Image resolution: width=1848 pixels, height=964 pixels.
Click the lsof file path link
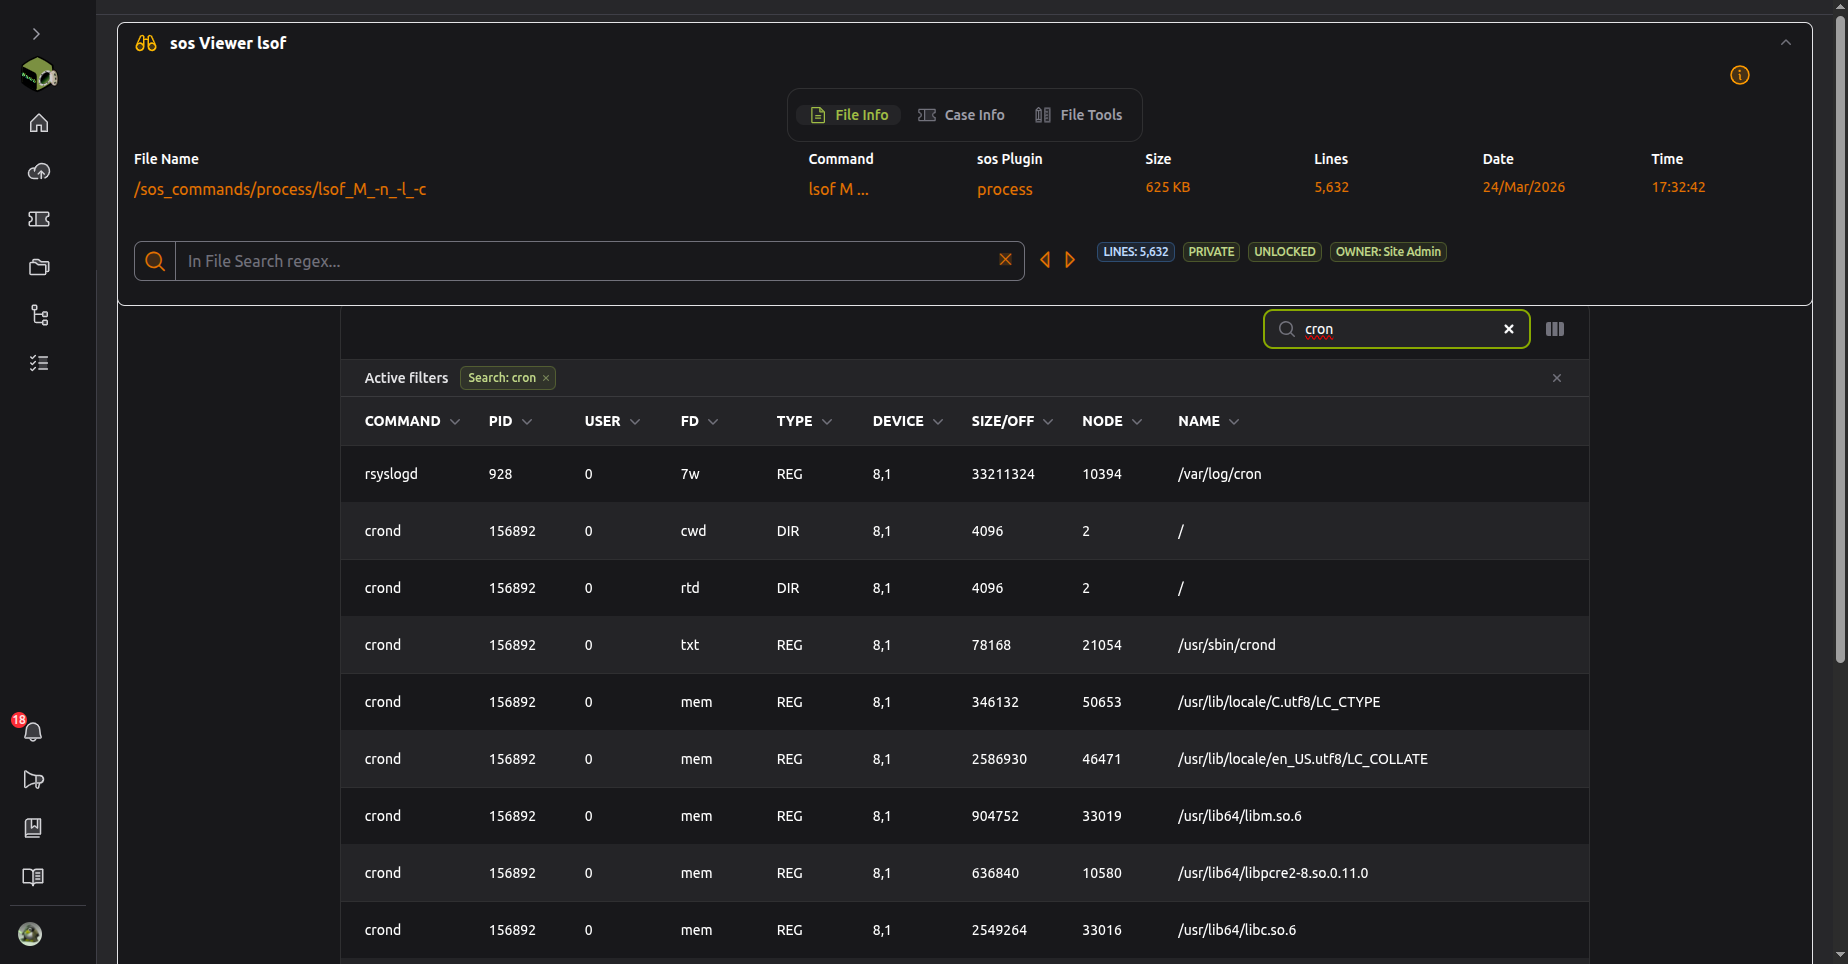[x=280, y=189]
